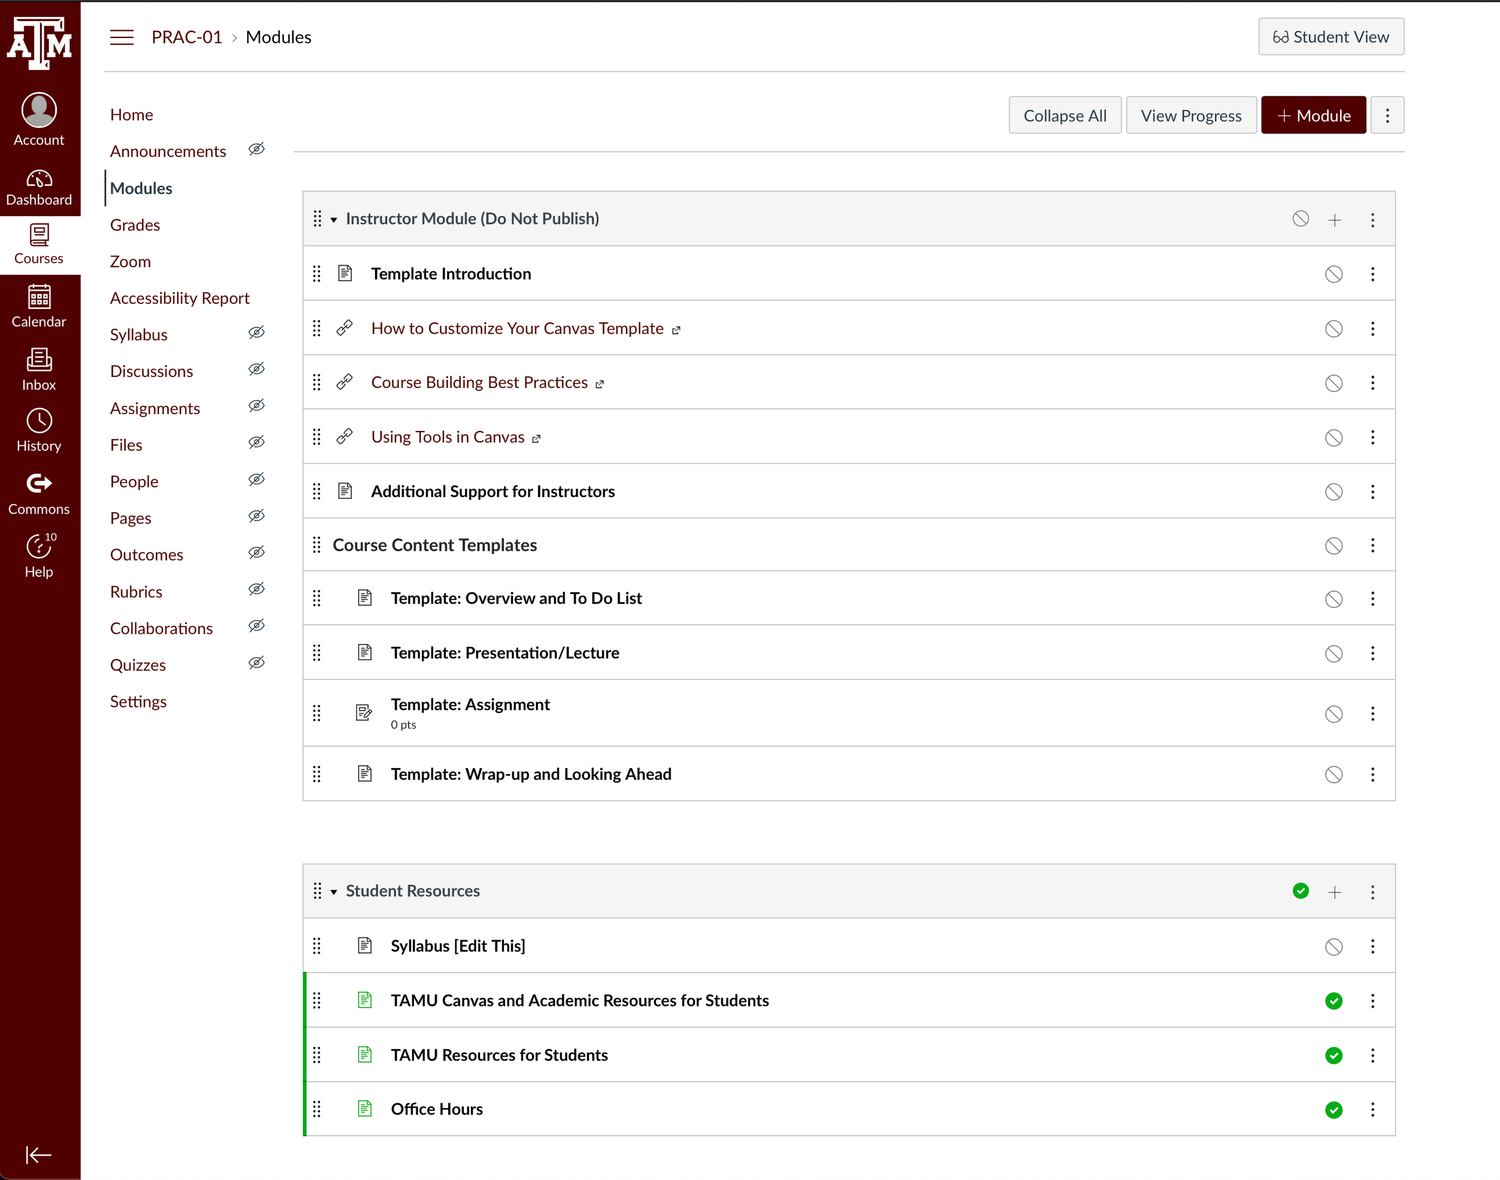The height and width of the screenshot is (1180, 1500).
Task: Open options for Course Content Templates header
Action: coord(1372,545)
